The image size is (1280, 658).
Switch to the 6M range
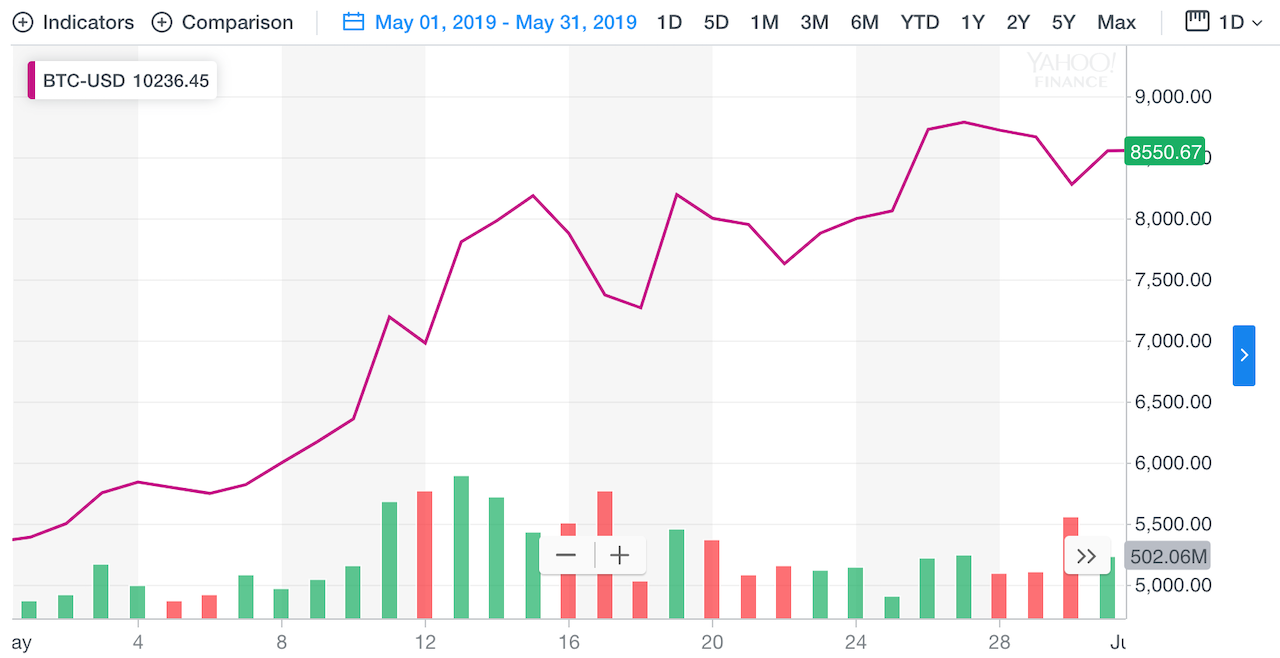(864, 22)
